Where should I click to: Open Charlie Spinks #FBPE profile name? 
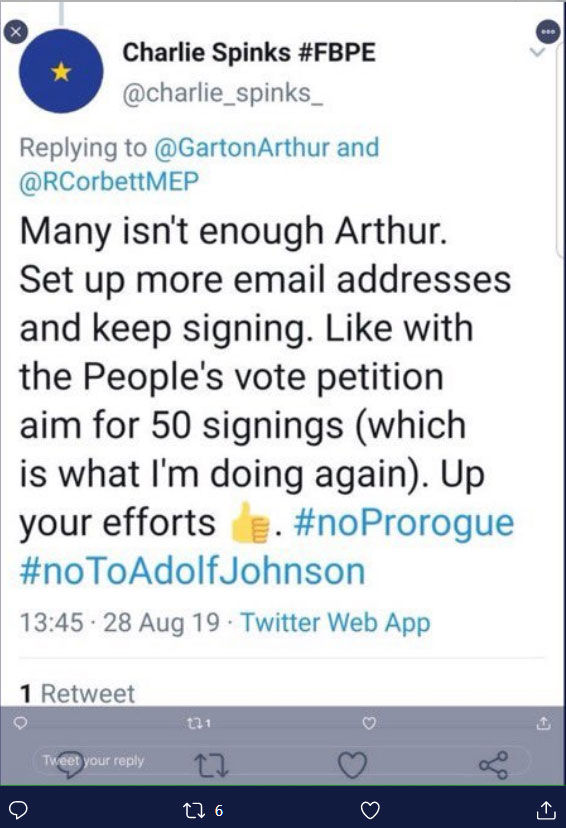click(x=249, y=52)
